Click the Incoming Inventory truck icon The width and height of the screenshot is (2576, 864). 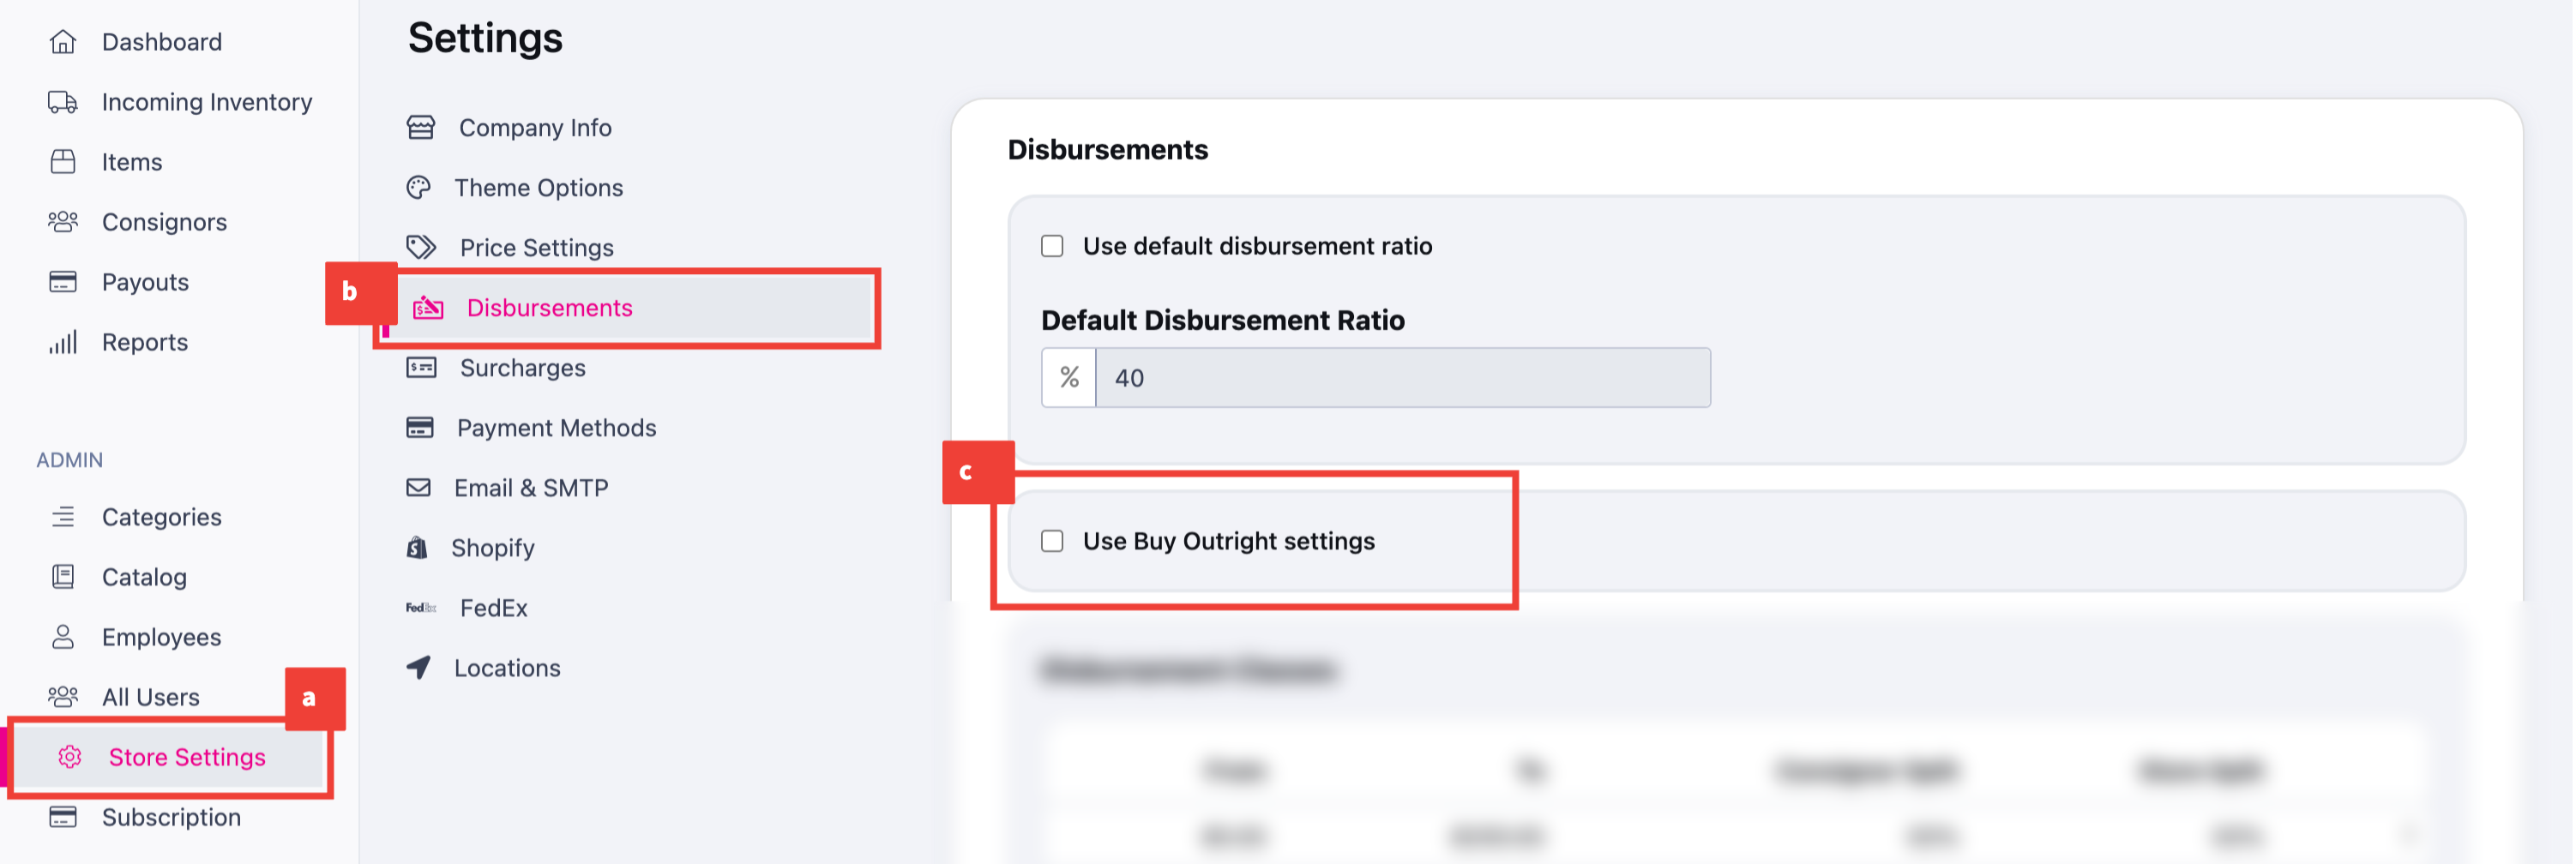click(63, 102)
